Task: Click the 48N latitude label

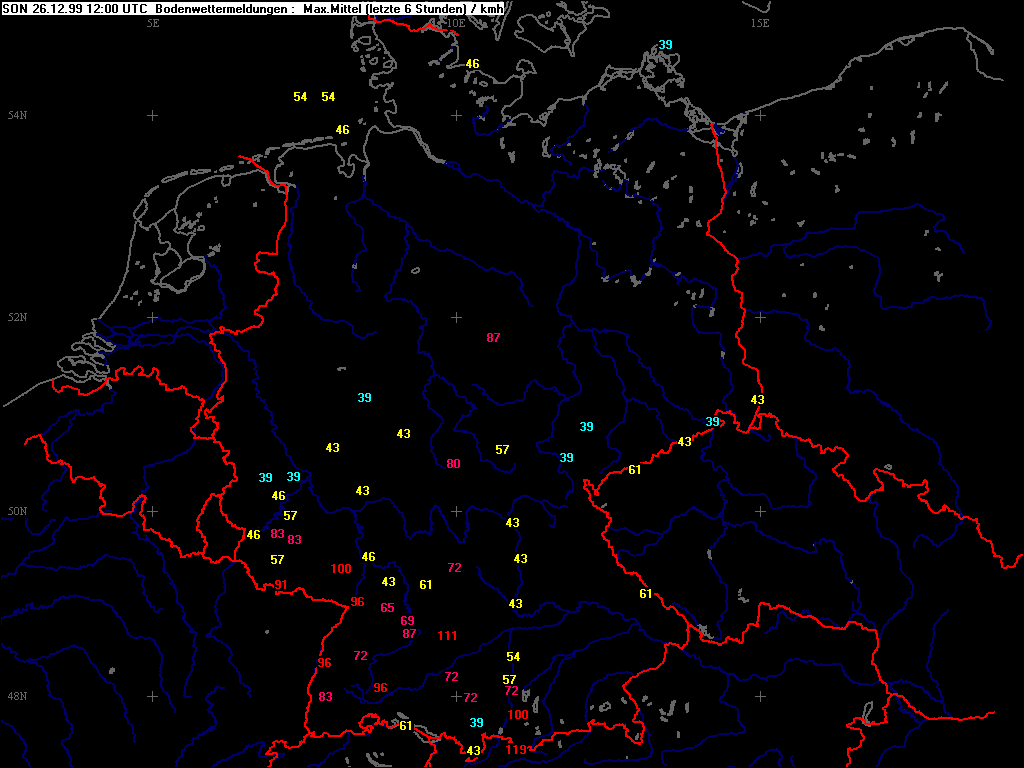Action: coord(17,696)
